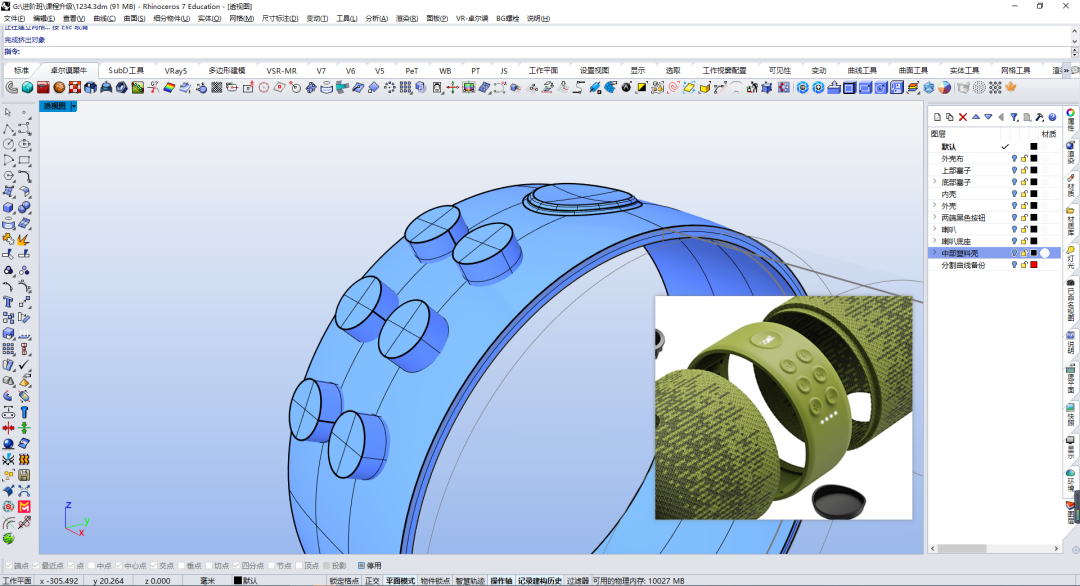This screenshot has height=586, width=1080.
Task: Click the text T tool in left sidebar
Action: pos(8,302)
